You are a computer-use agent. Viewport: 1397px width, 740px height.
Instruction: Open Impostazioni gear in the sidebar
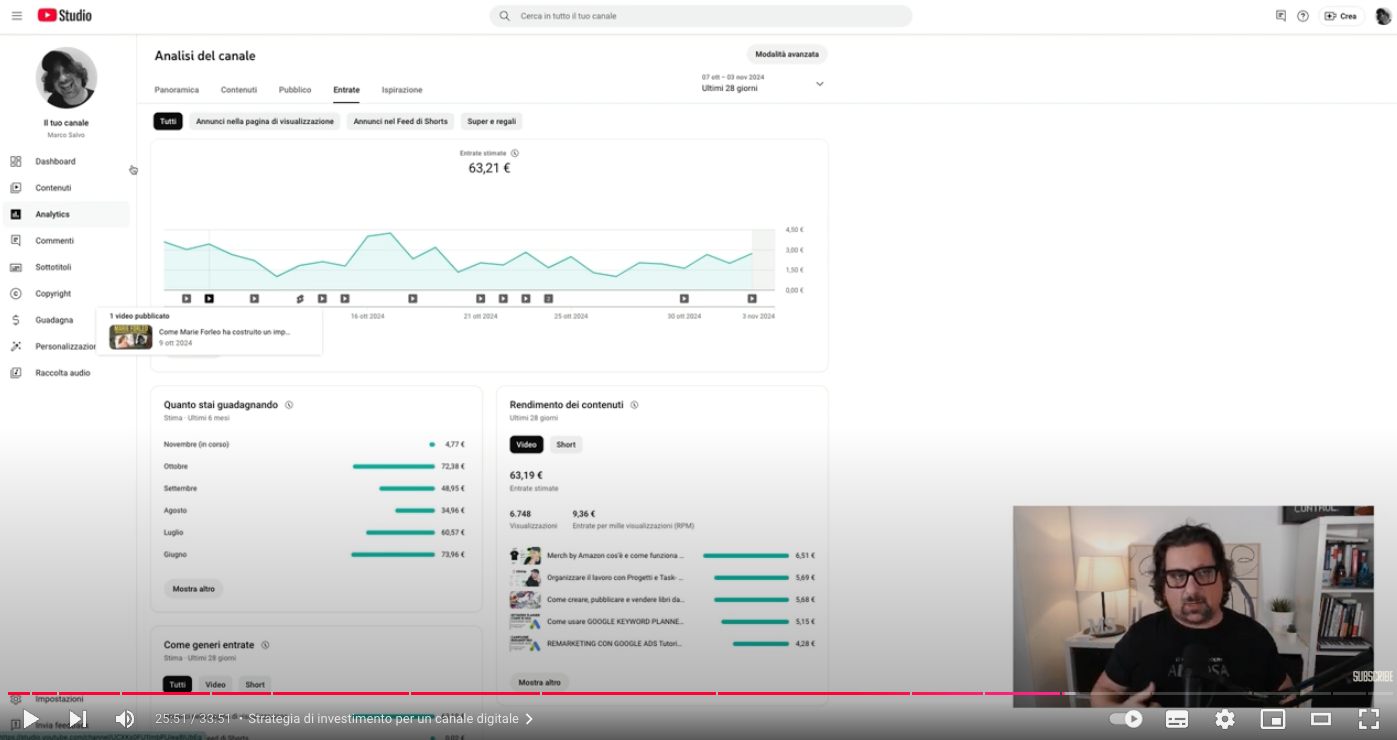pyautogui.click(x=16, y=699)
